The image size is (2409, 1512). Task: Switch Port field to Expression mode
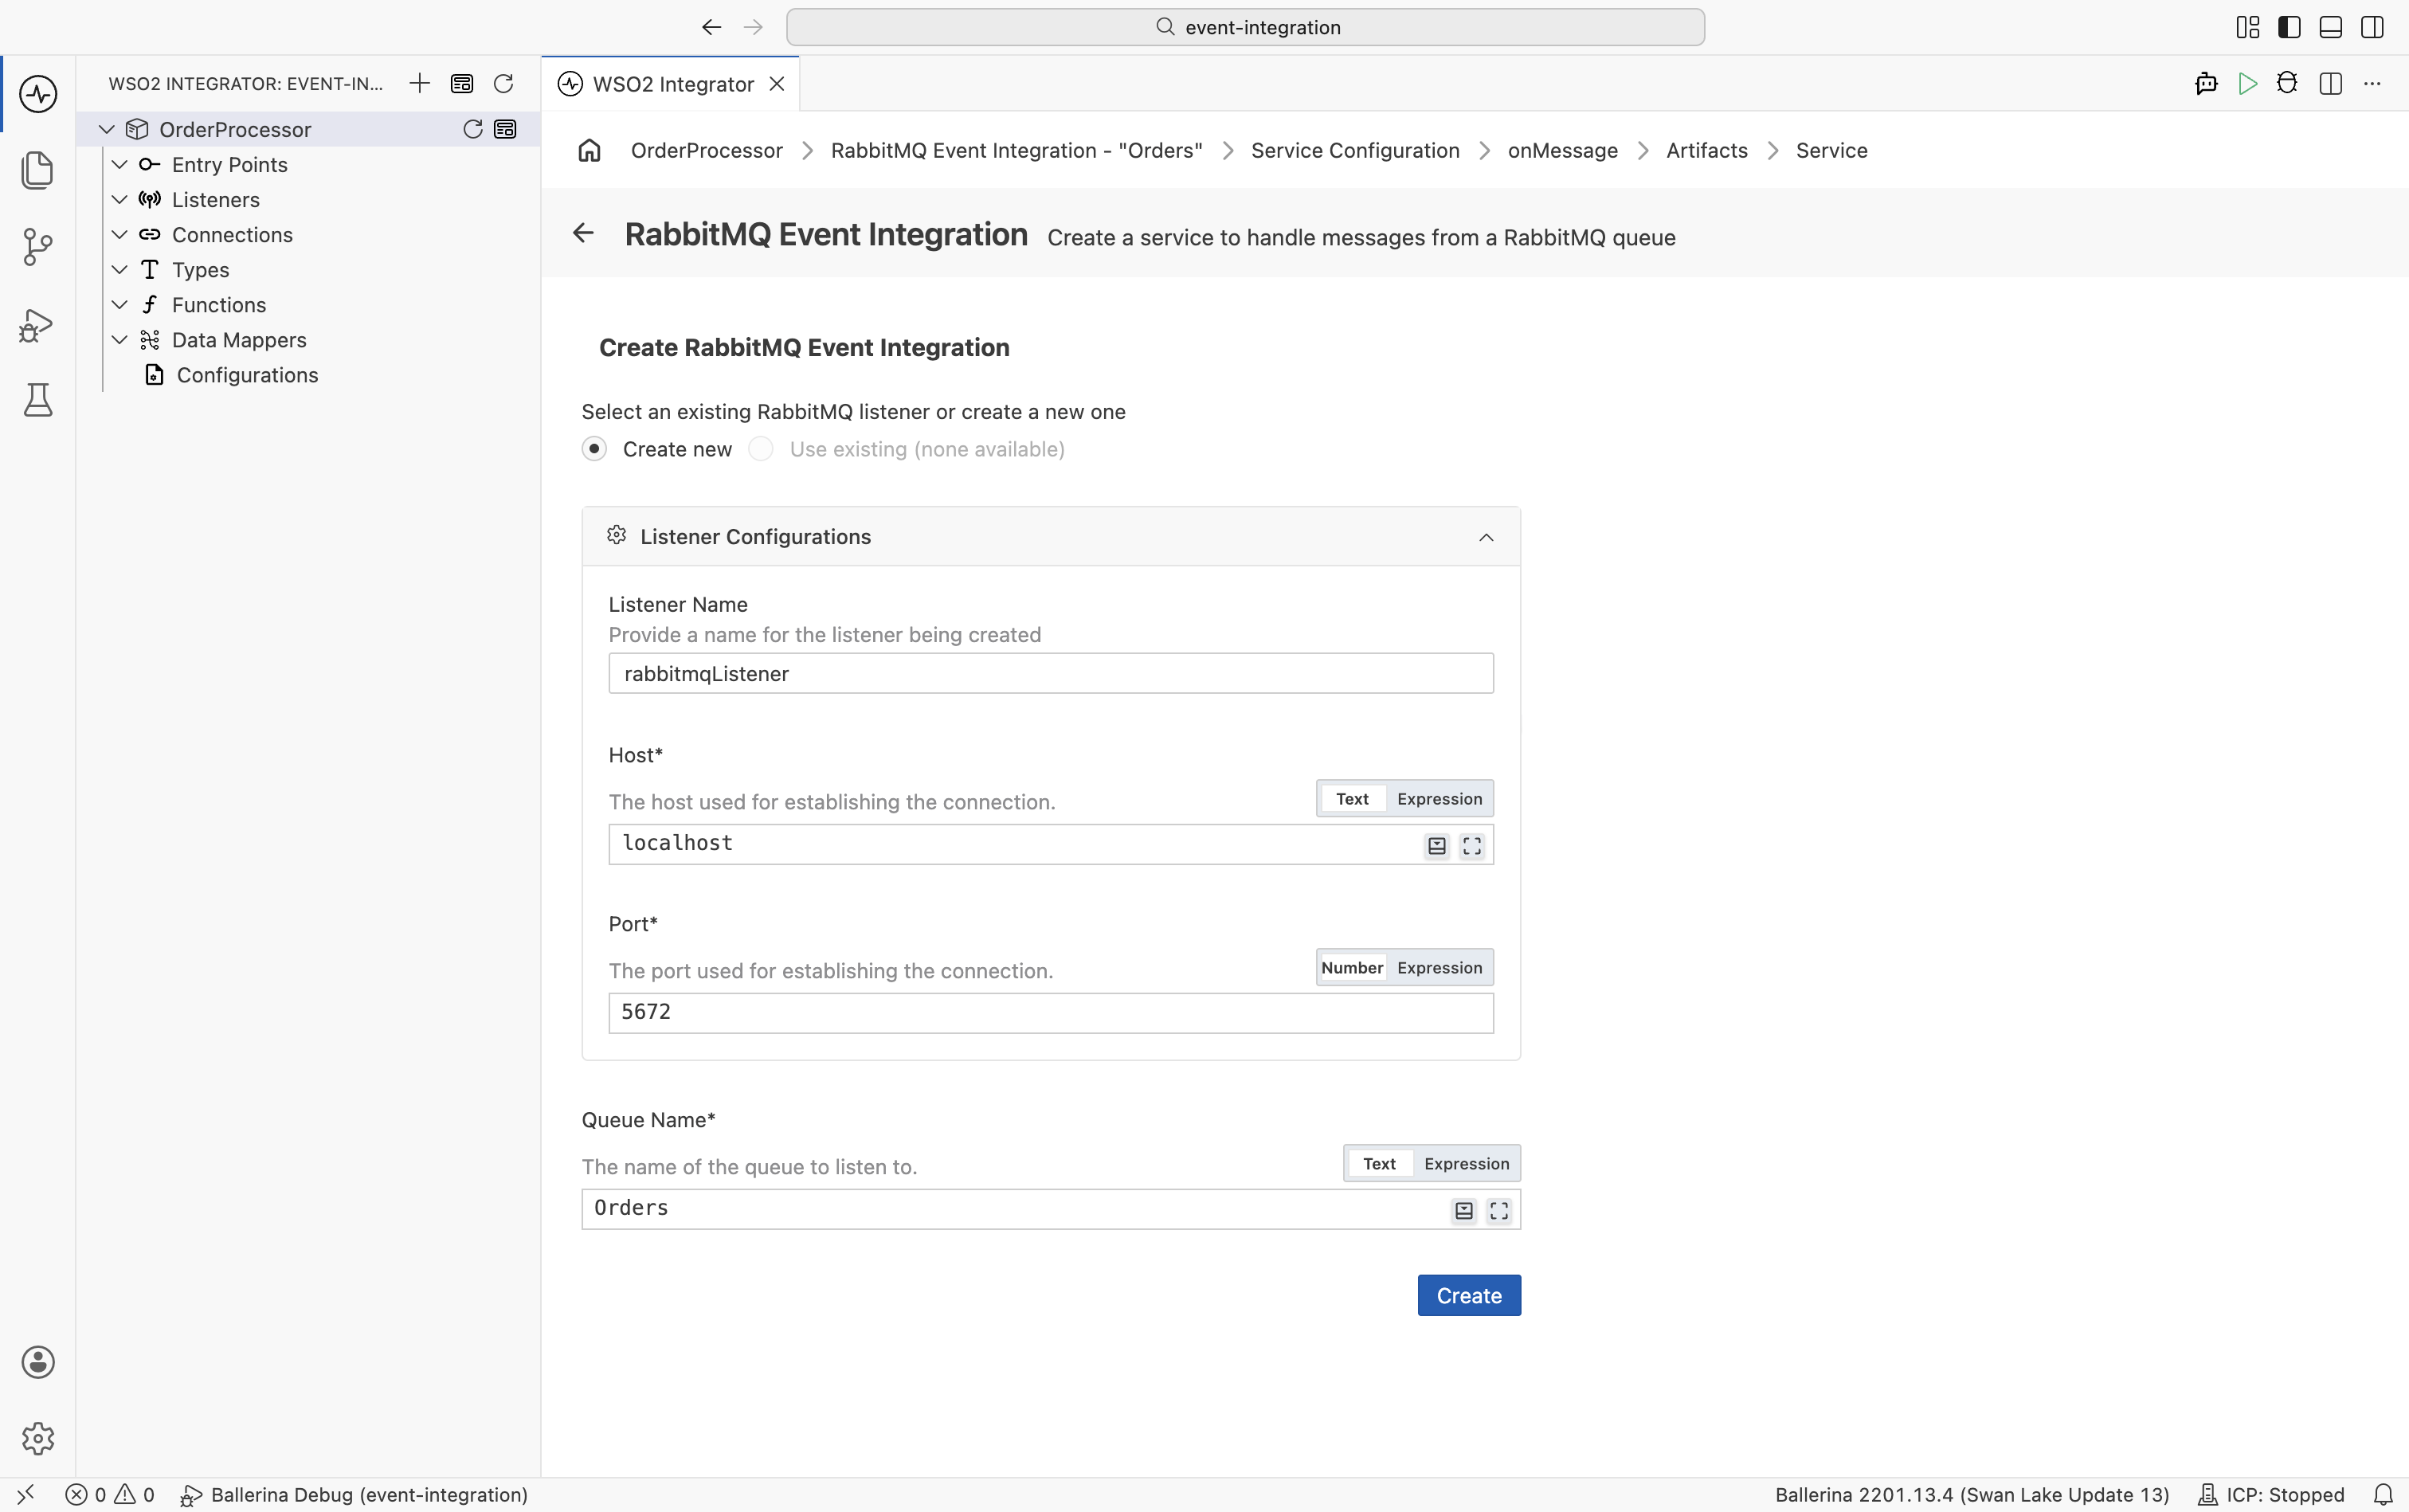pyautogui.click(x=1439, y=968)
